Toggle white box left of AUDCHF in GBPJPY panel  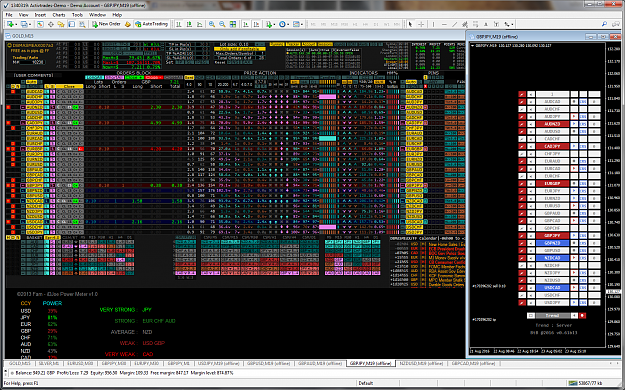click(x=522, y=109)
